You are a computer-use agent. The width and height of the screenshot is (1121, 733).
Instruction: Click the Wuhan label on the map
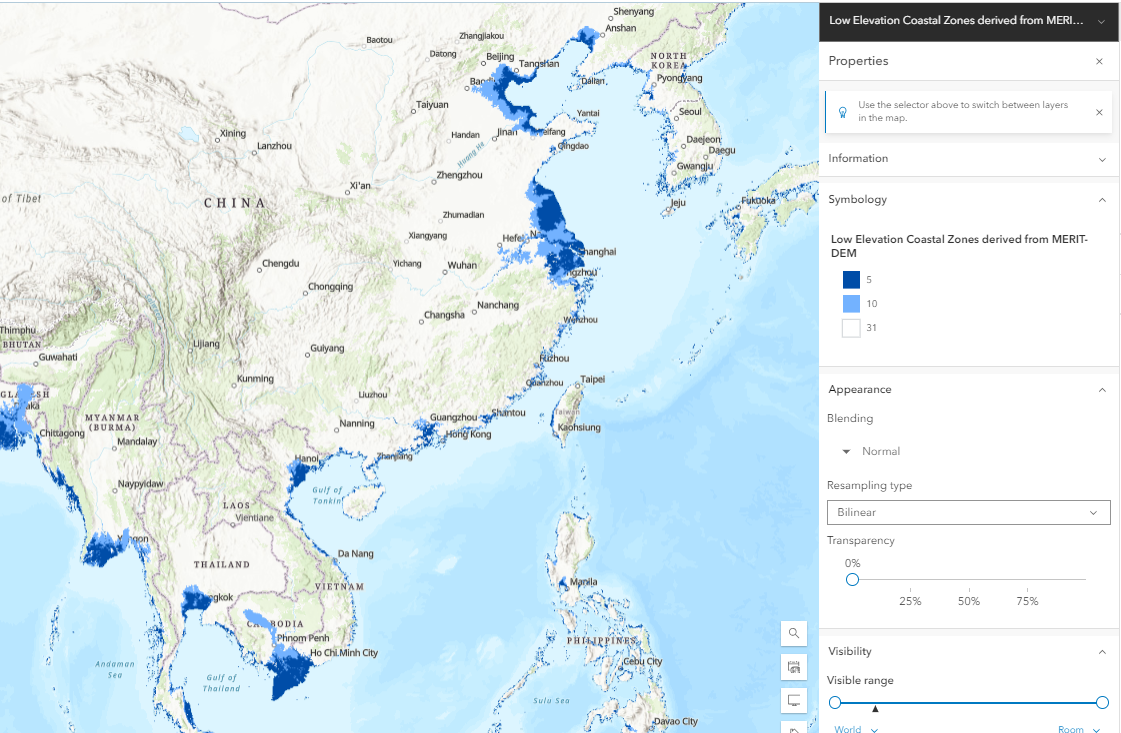tap(462, 265)
